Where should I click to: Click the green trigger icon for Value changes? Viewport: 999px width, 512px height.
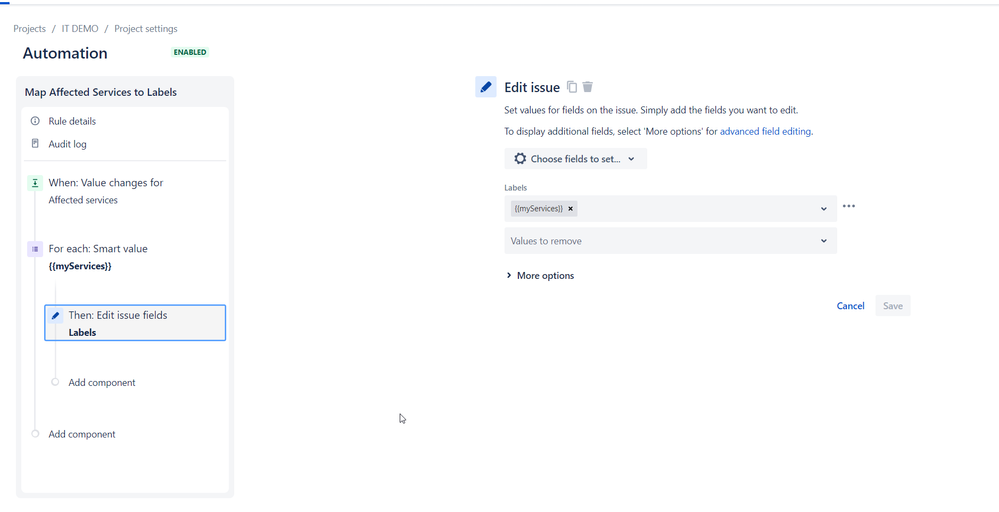pos(35,183)
